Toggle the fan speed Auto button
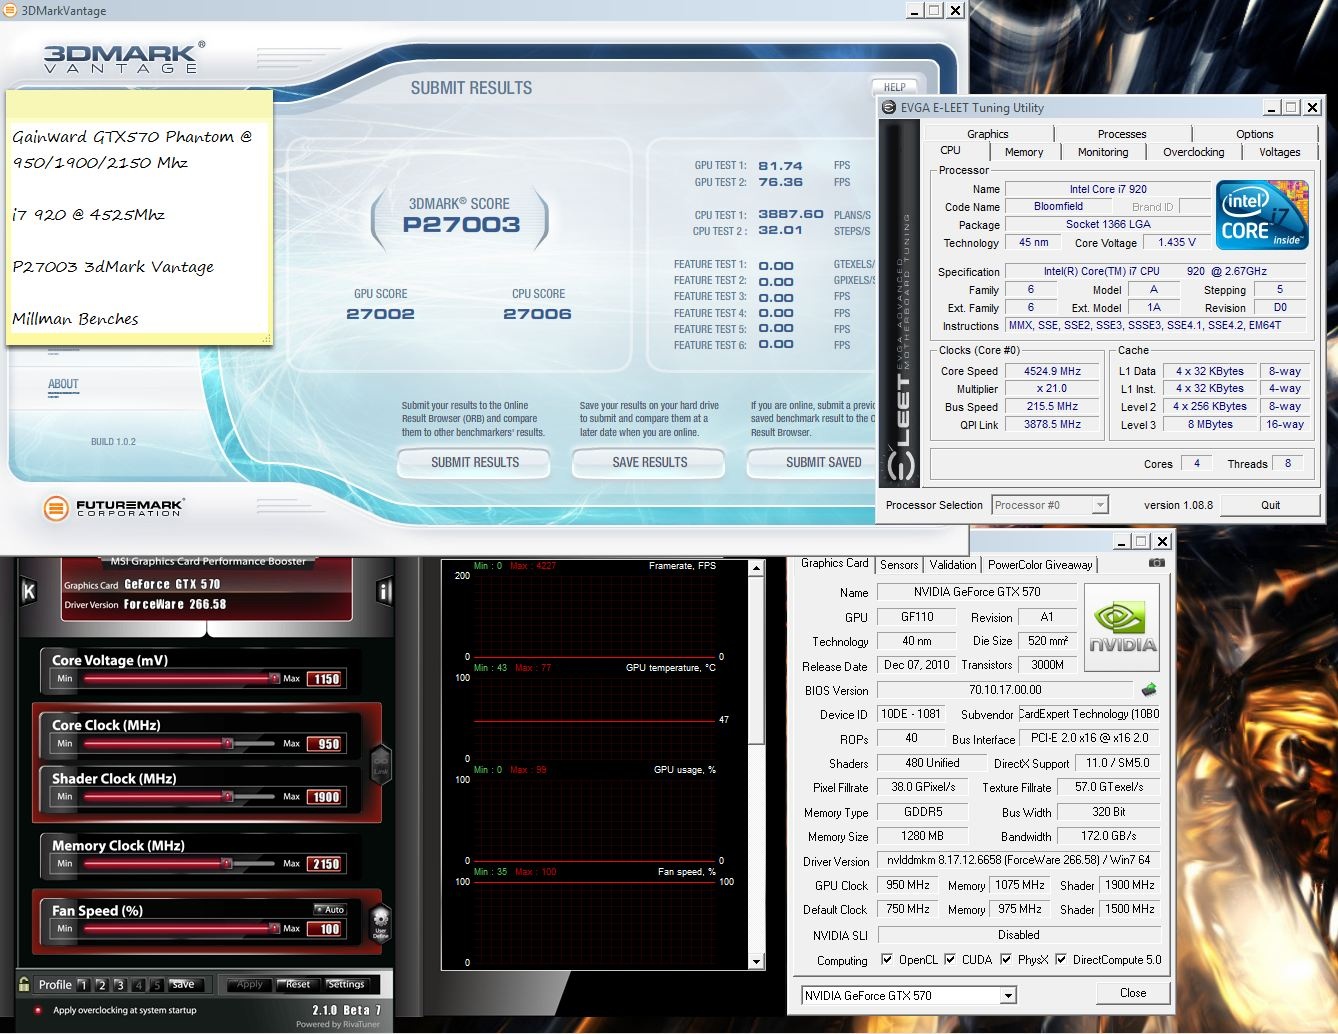This screenshot has height=1034, width=1338. [x=329, y=909]
